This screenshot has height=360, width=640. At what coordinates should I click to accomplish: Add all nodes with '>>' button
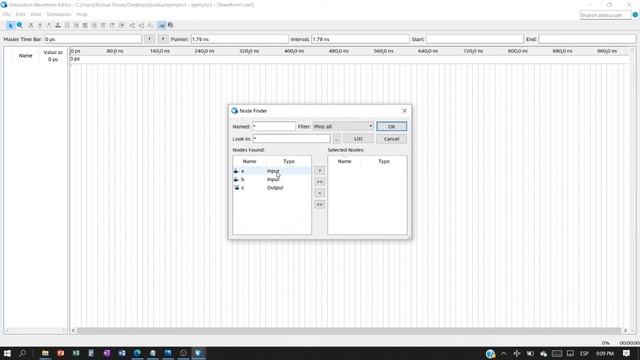tap(320, 182)
